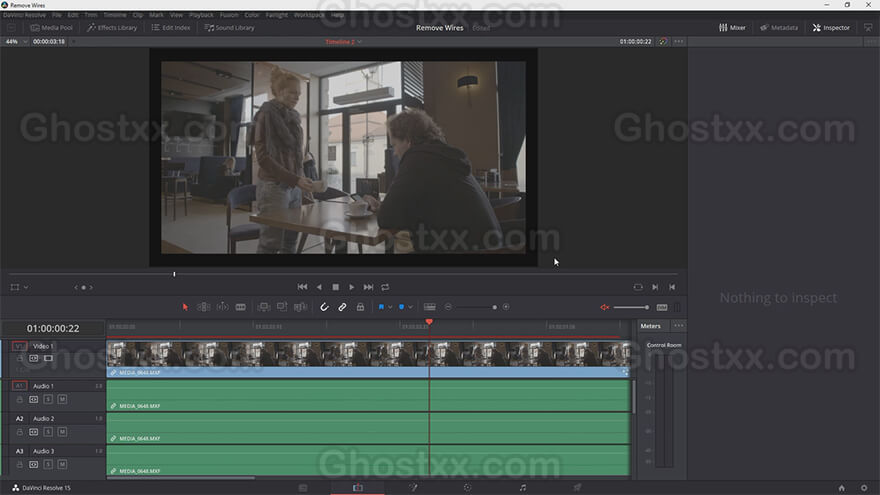Open the Workspace menu
The image size is (880, 495).
click(309, 15)
